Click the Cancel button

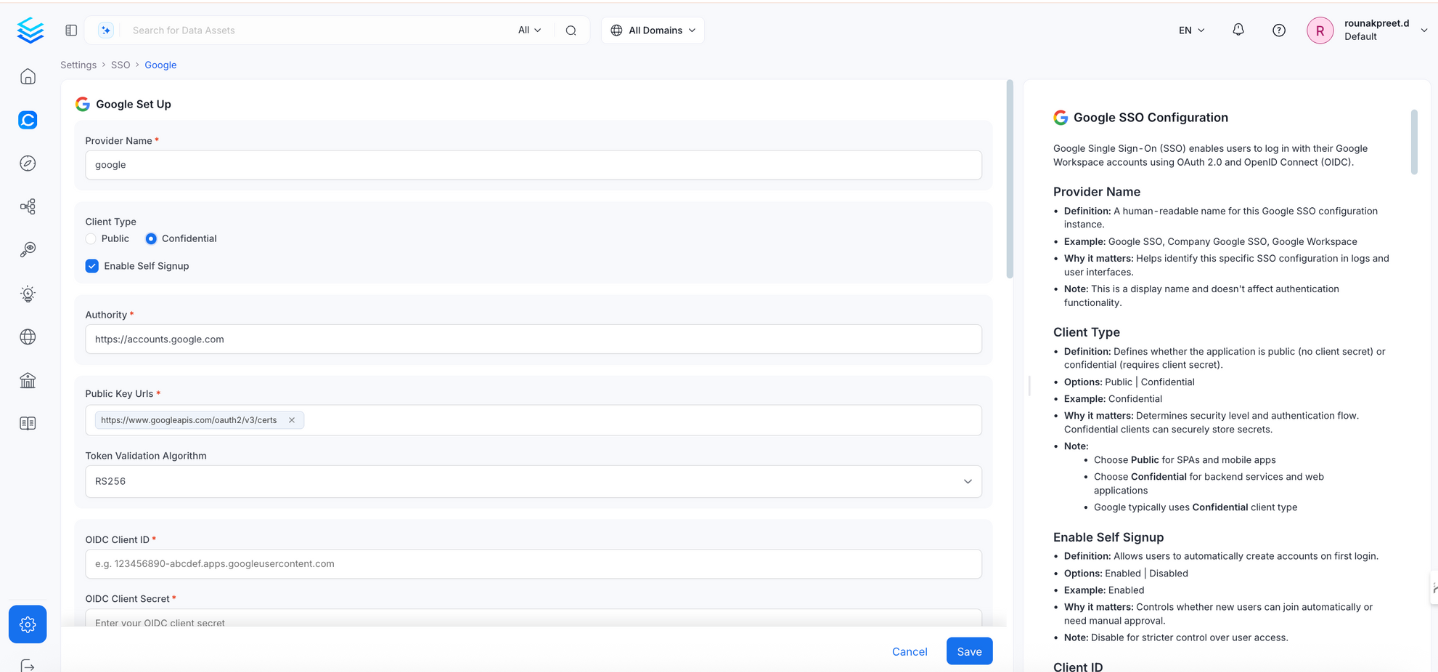point(909,651)
